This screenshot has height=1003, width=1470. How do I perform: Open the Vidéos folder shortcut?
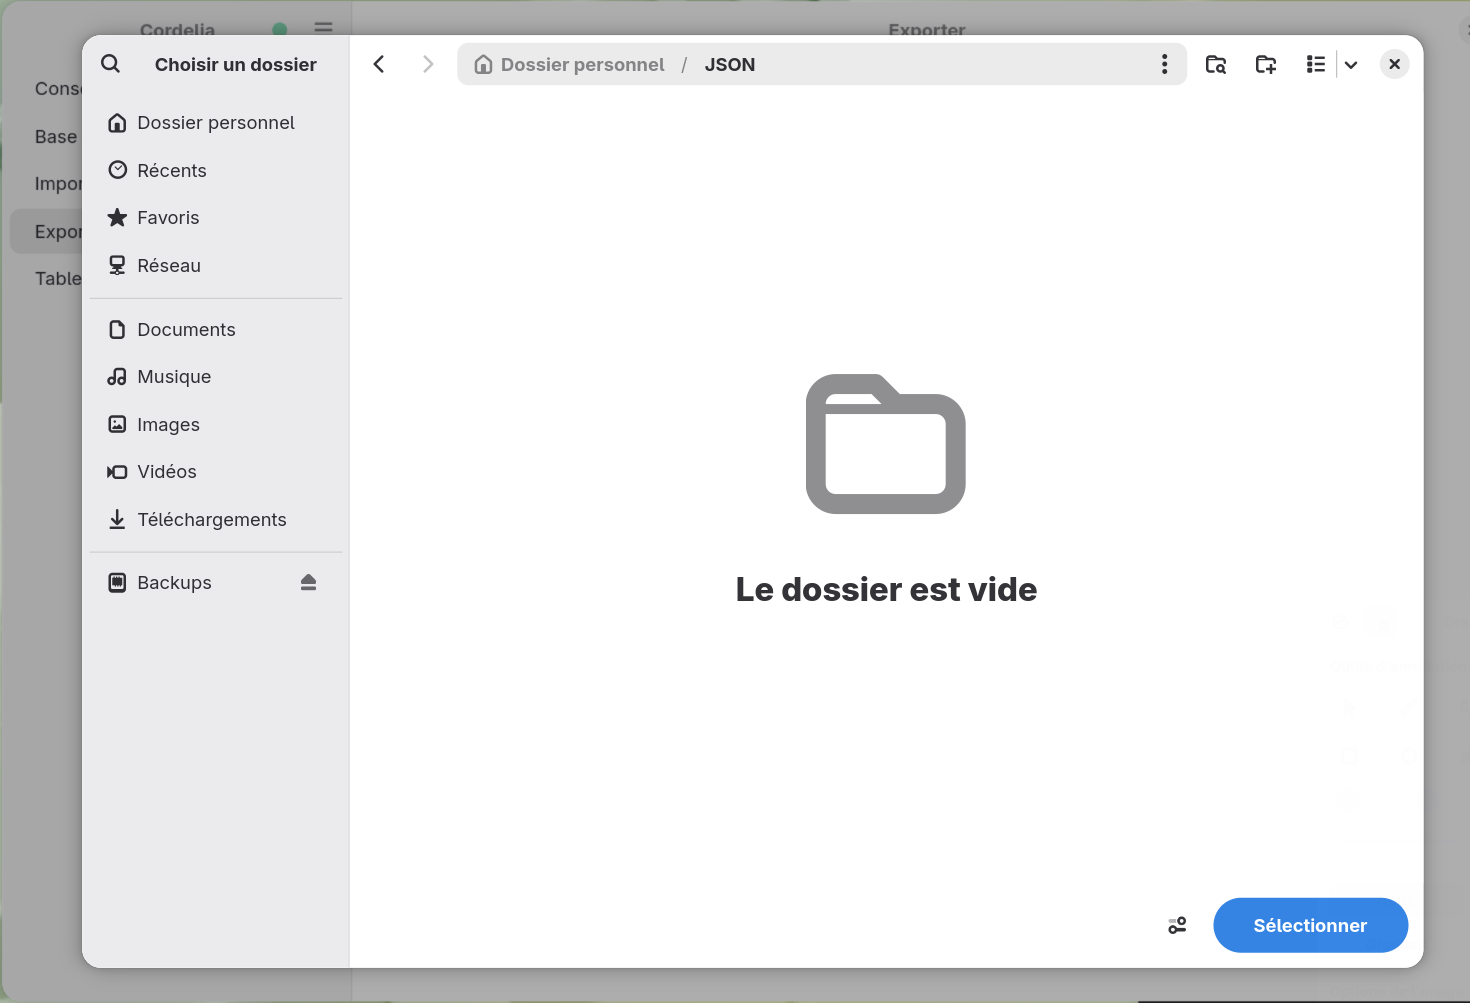coord(216,472)
